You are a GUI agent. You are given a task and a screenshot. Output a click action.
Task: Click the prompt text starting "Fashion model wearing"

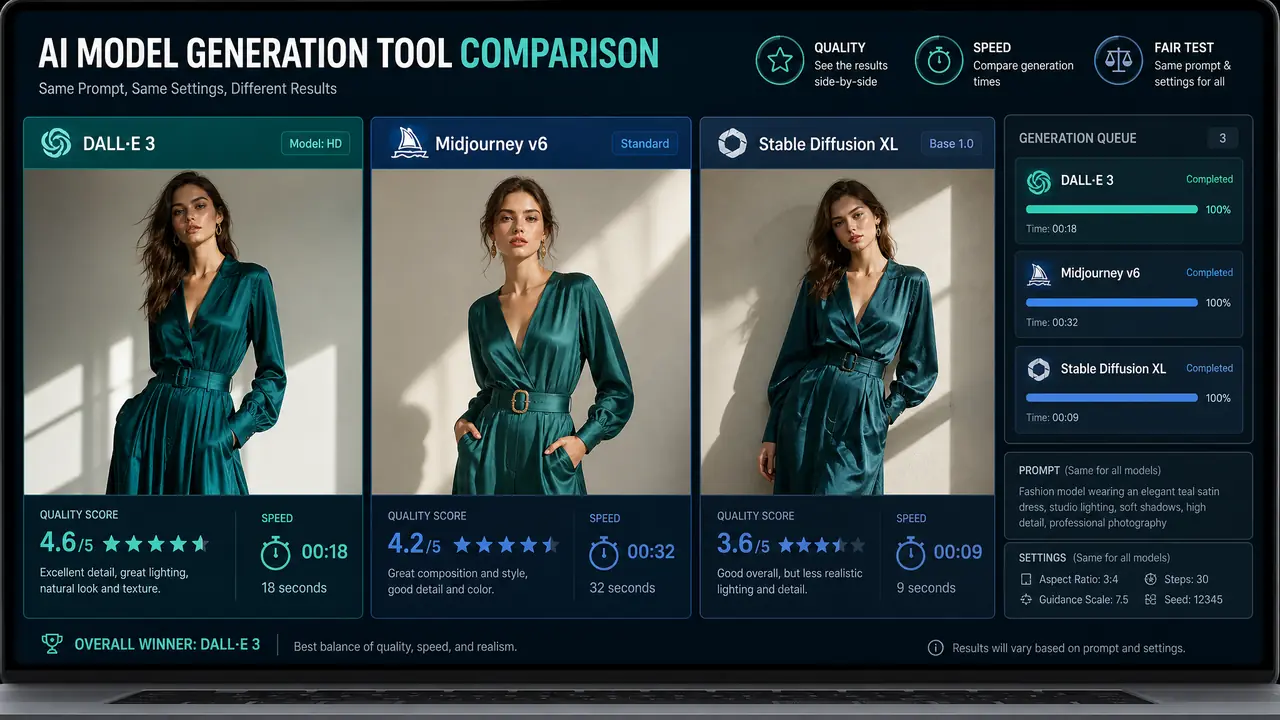(1119, 507)
